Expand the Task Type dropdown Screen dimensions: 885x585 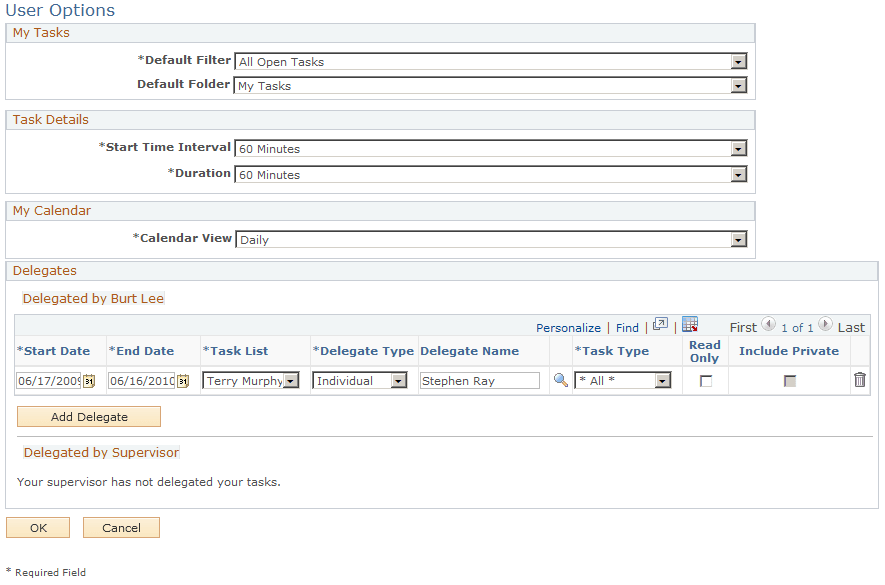pos(661,380)
